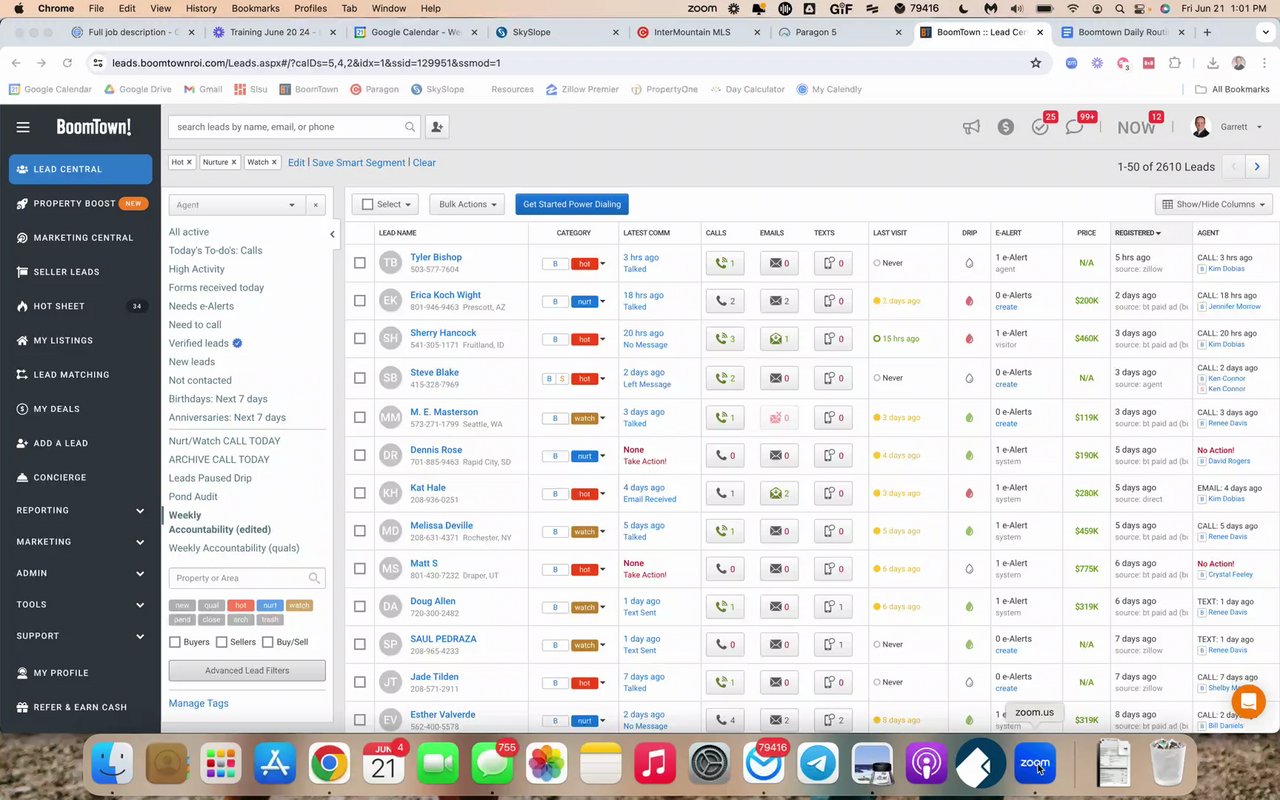Image resolution: width=1280 pixels, height=800 pixels.
Task: Click the email button for Kat Hale
Action: point(778,493)
